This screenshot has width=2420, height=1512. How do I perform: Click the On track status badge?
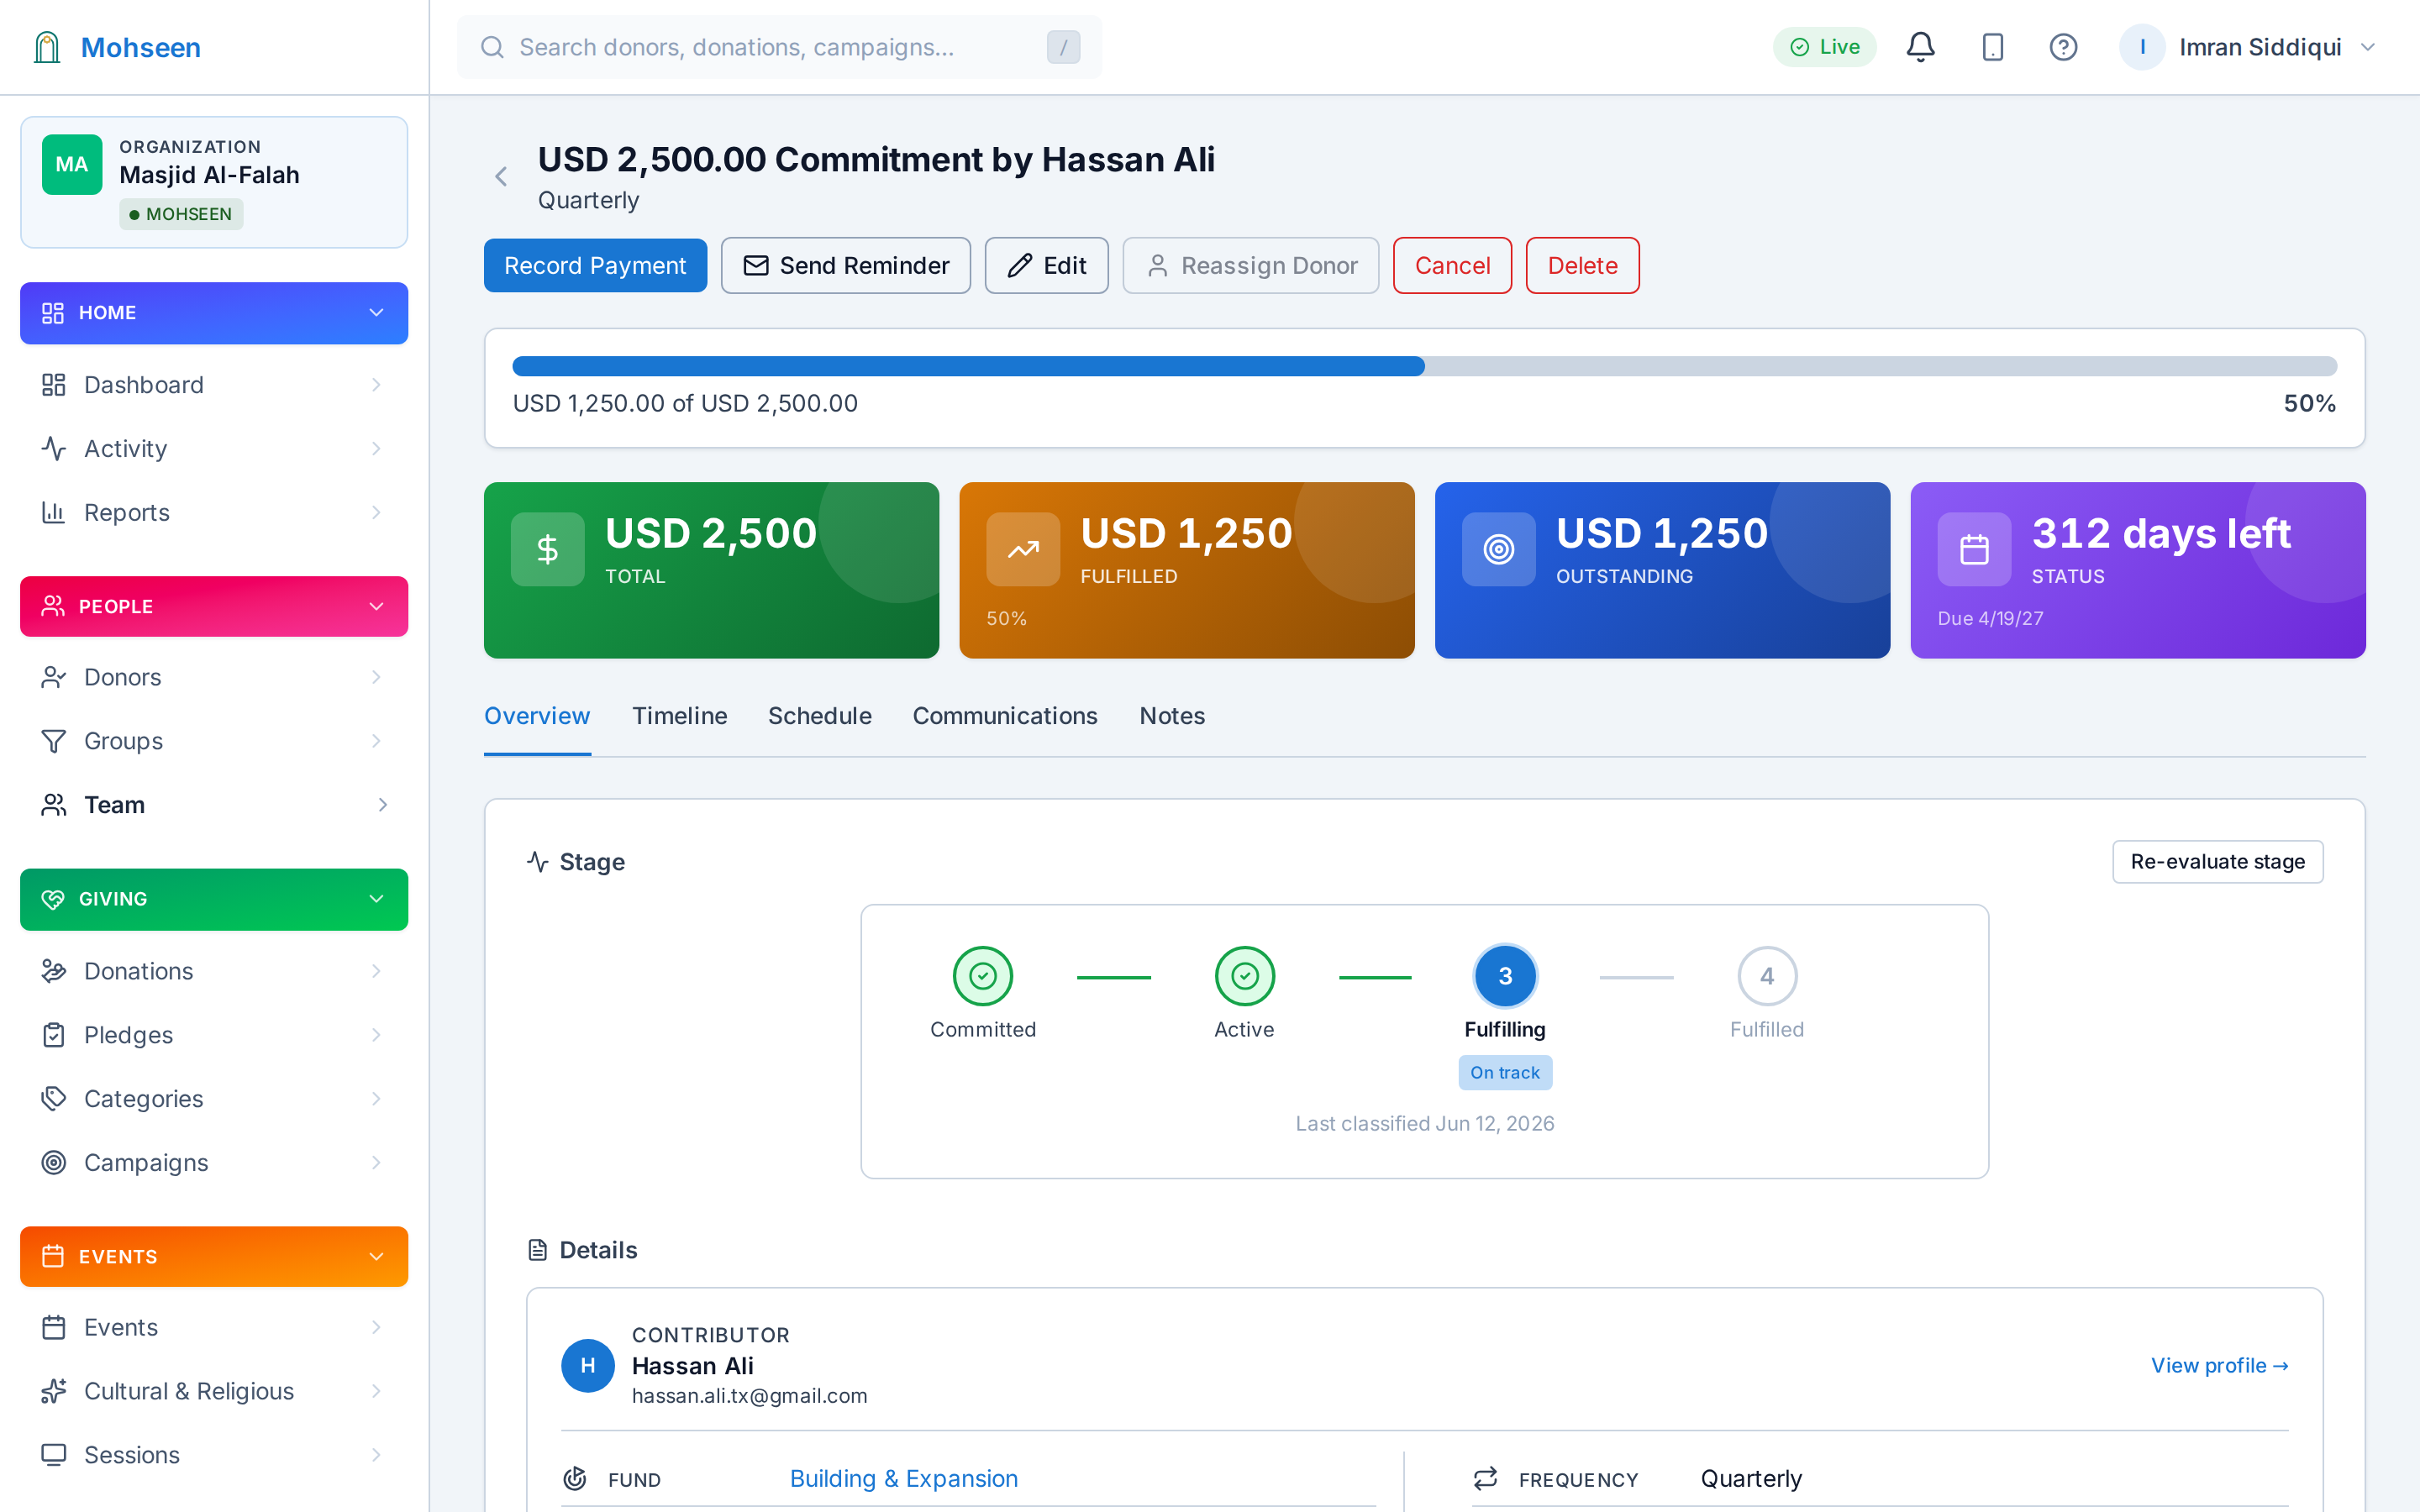[1505, 1072]
